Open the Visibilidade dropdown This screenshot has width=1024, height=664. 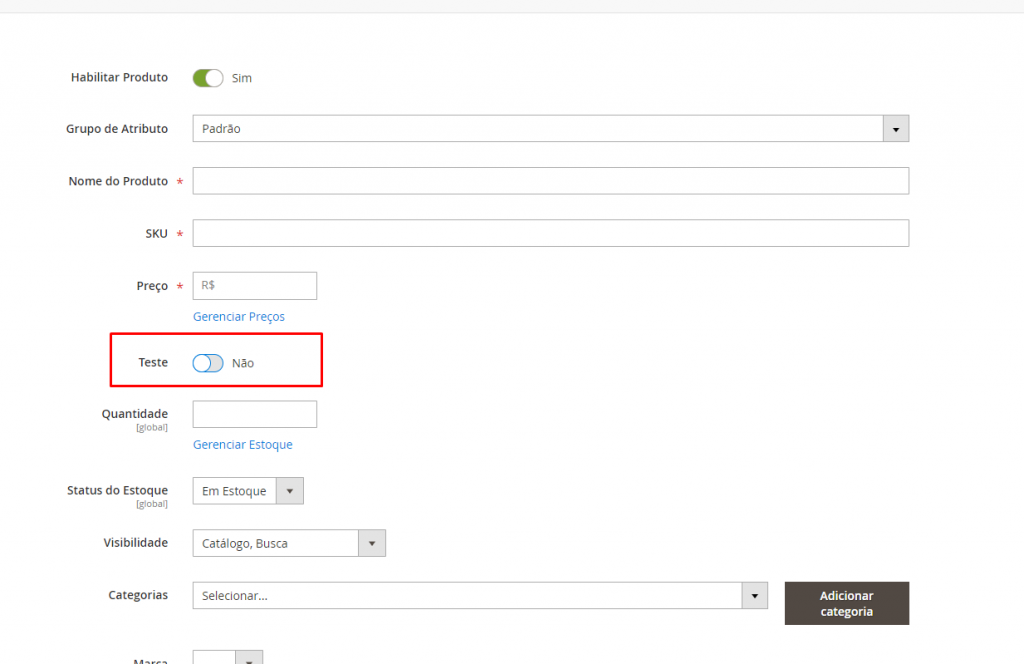(x=289, y=543)
